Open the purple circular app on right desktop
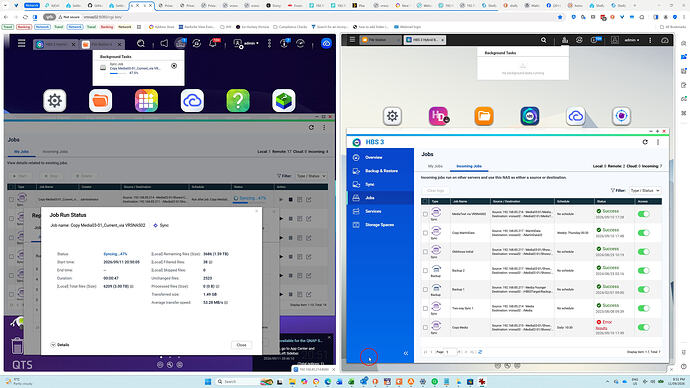 pyautogui.click(x=621, y=116)
